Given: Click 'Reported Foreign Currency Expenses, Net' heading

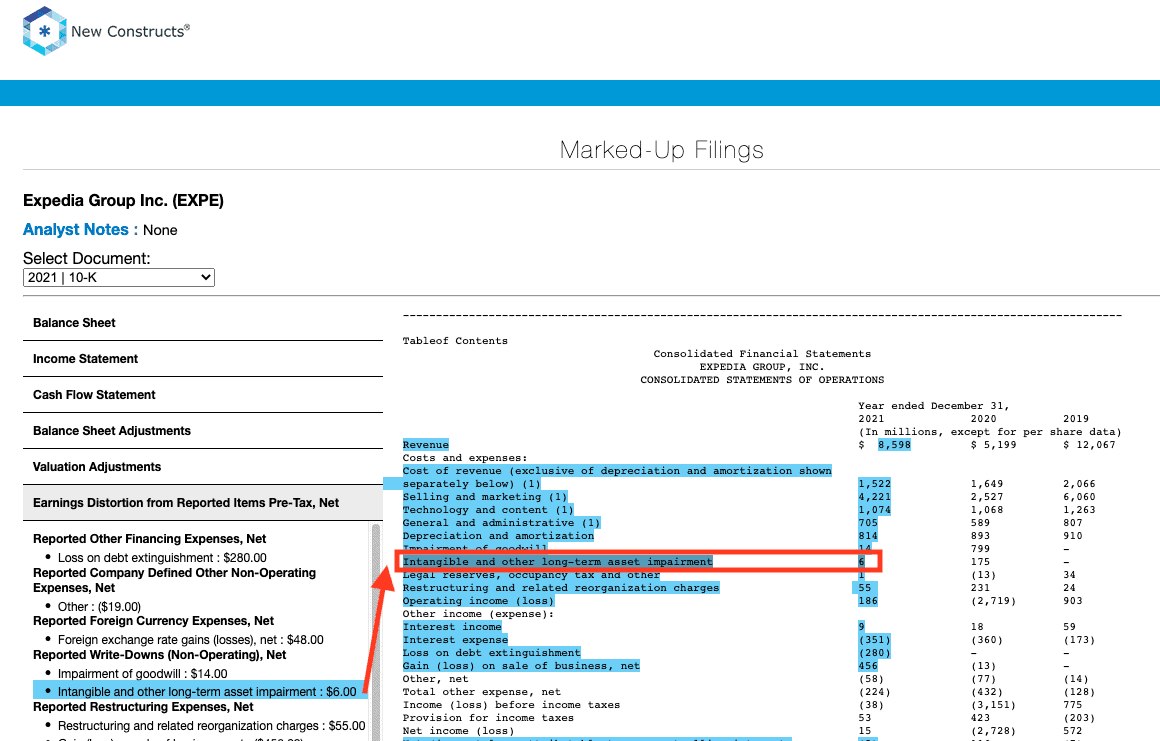Looking at the screenshot, I should [153, 621].
